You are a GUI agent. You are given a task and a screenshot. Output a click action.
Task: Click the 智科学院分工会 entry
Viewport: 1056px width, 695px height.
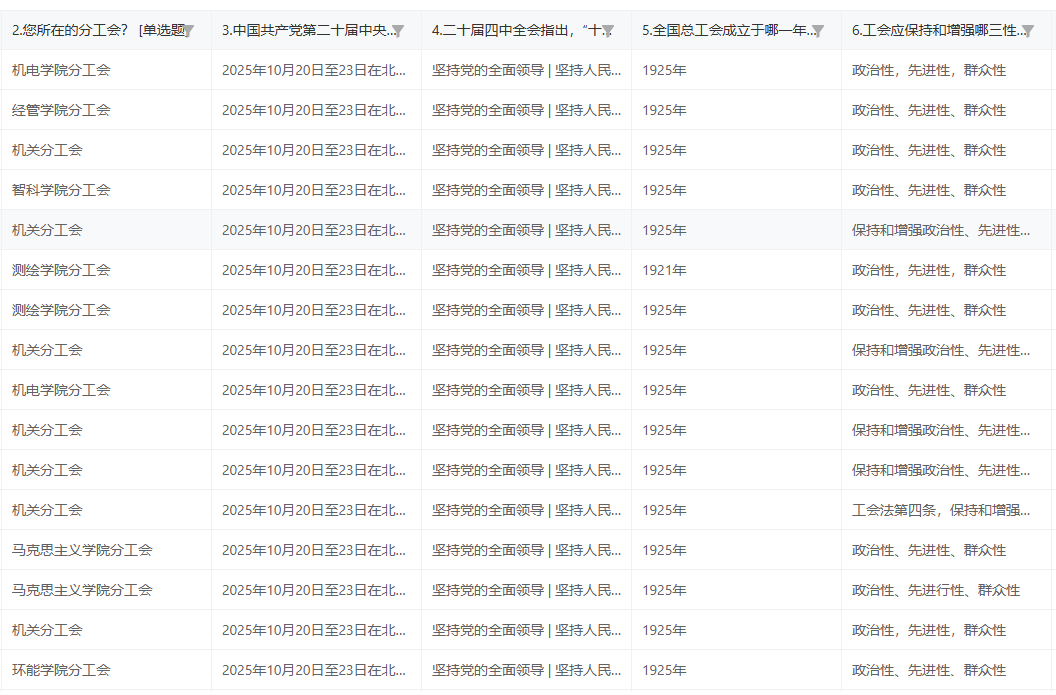point(61,190)
